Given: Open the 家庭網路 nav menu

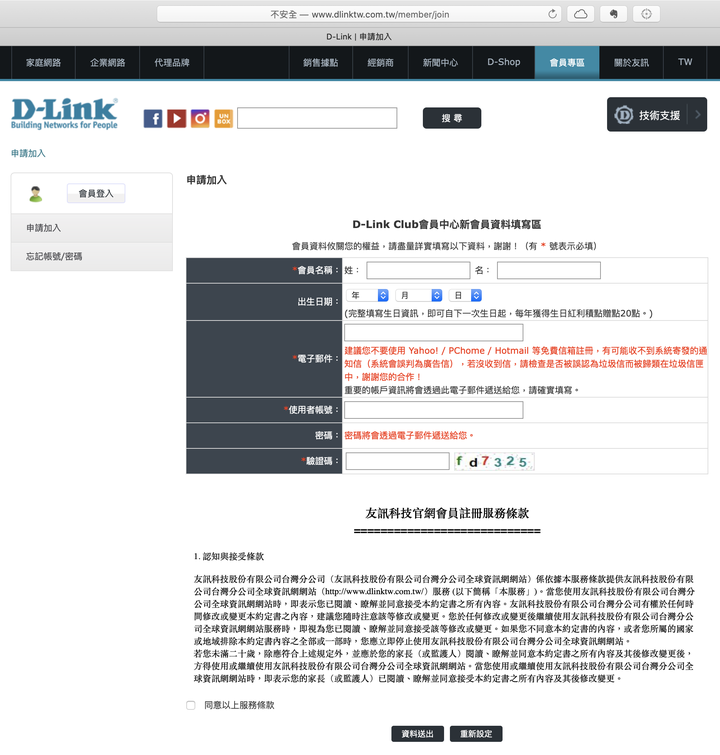Looking at the screenshot, I should click(x=43, y=63).
